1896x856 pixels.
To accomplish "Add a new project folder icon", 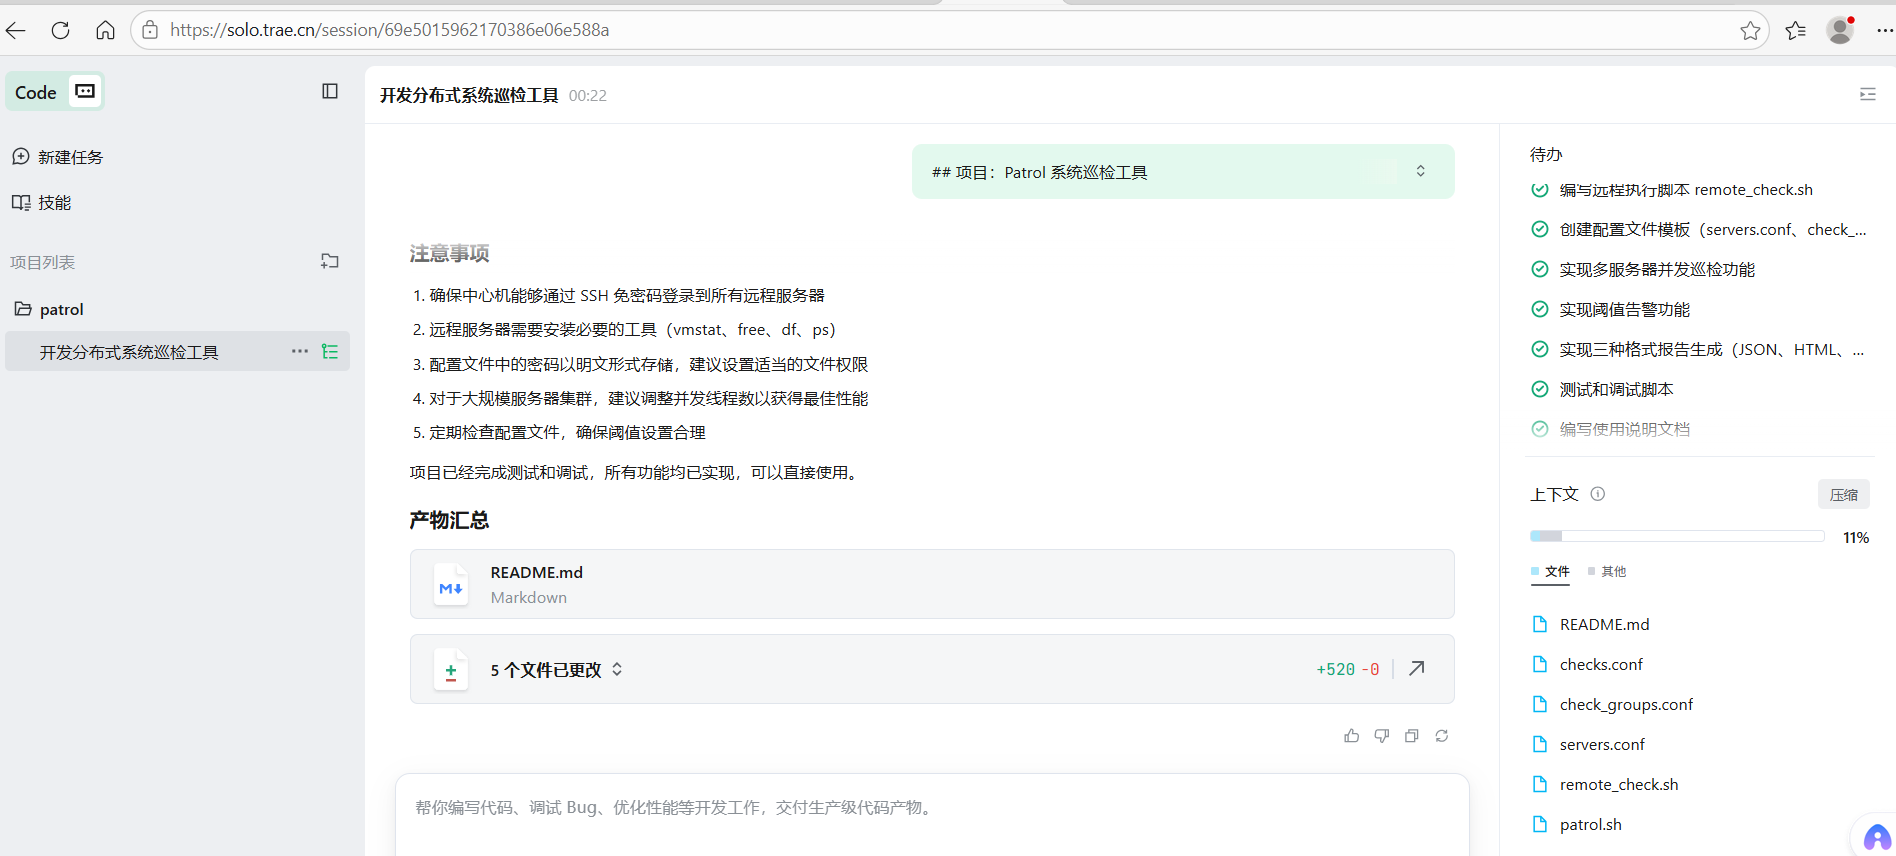I will pos(330,261).
